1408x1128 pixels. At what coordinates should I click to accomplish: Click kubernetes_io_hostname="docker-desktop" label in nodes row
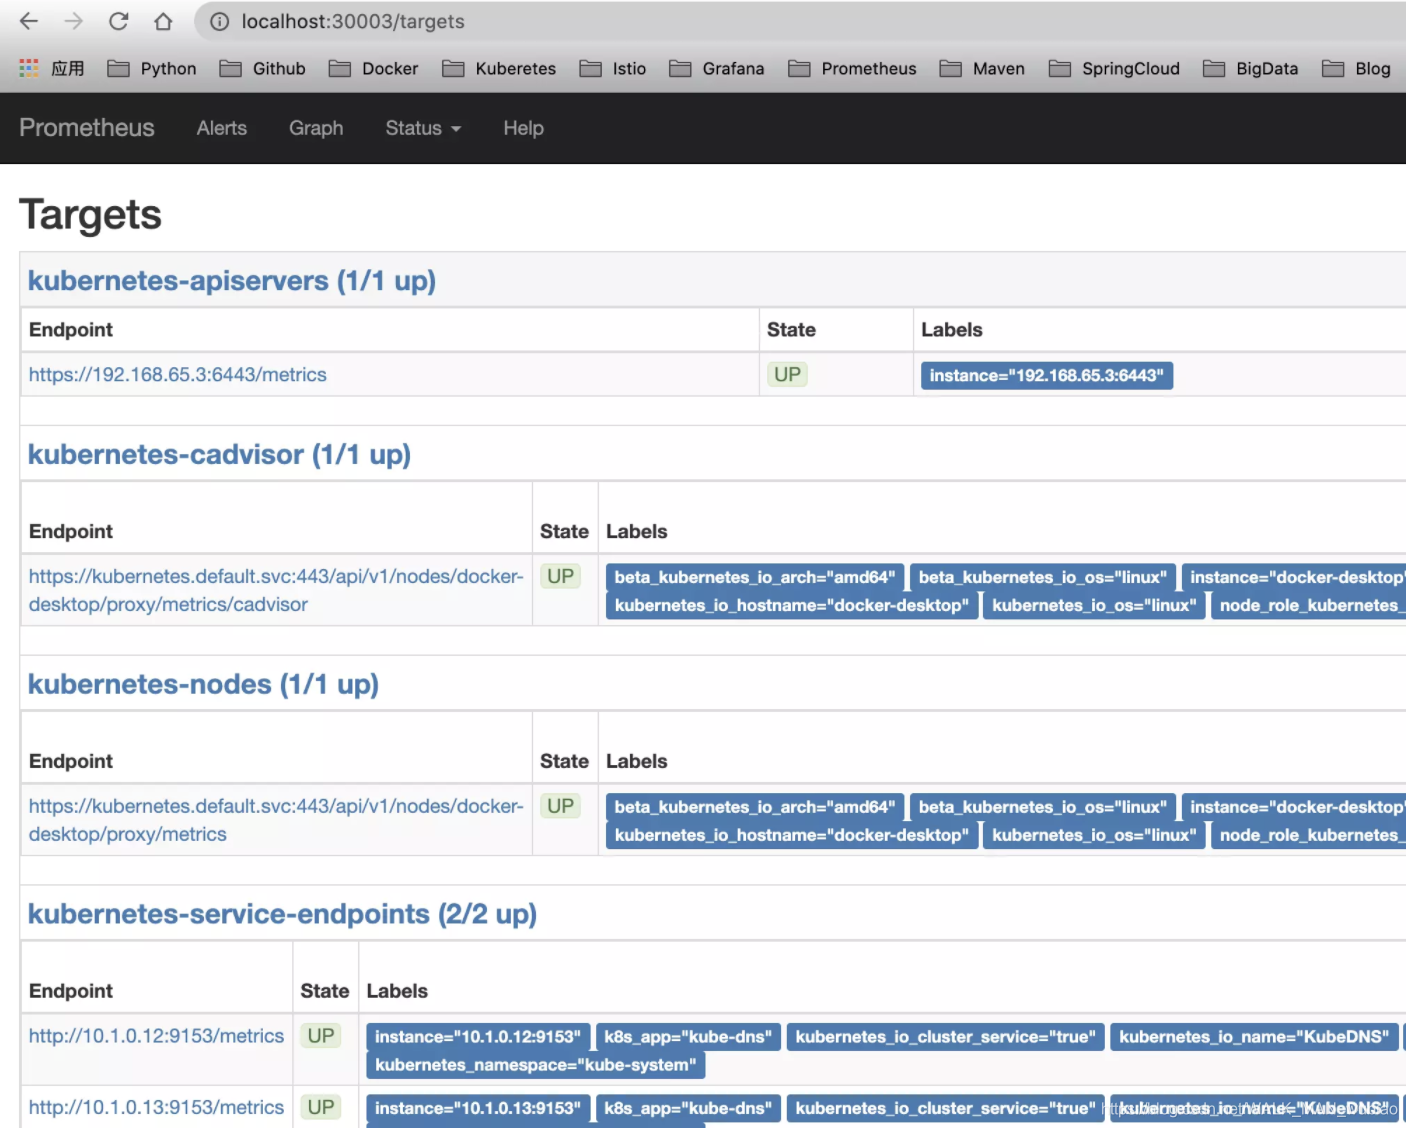point(792,836)
